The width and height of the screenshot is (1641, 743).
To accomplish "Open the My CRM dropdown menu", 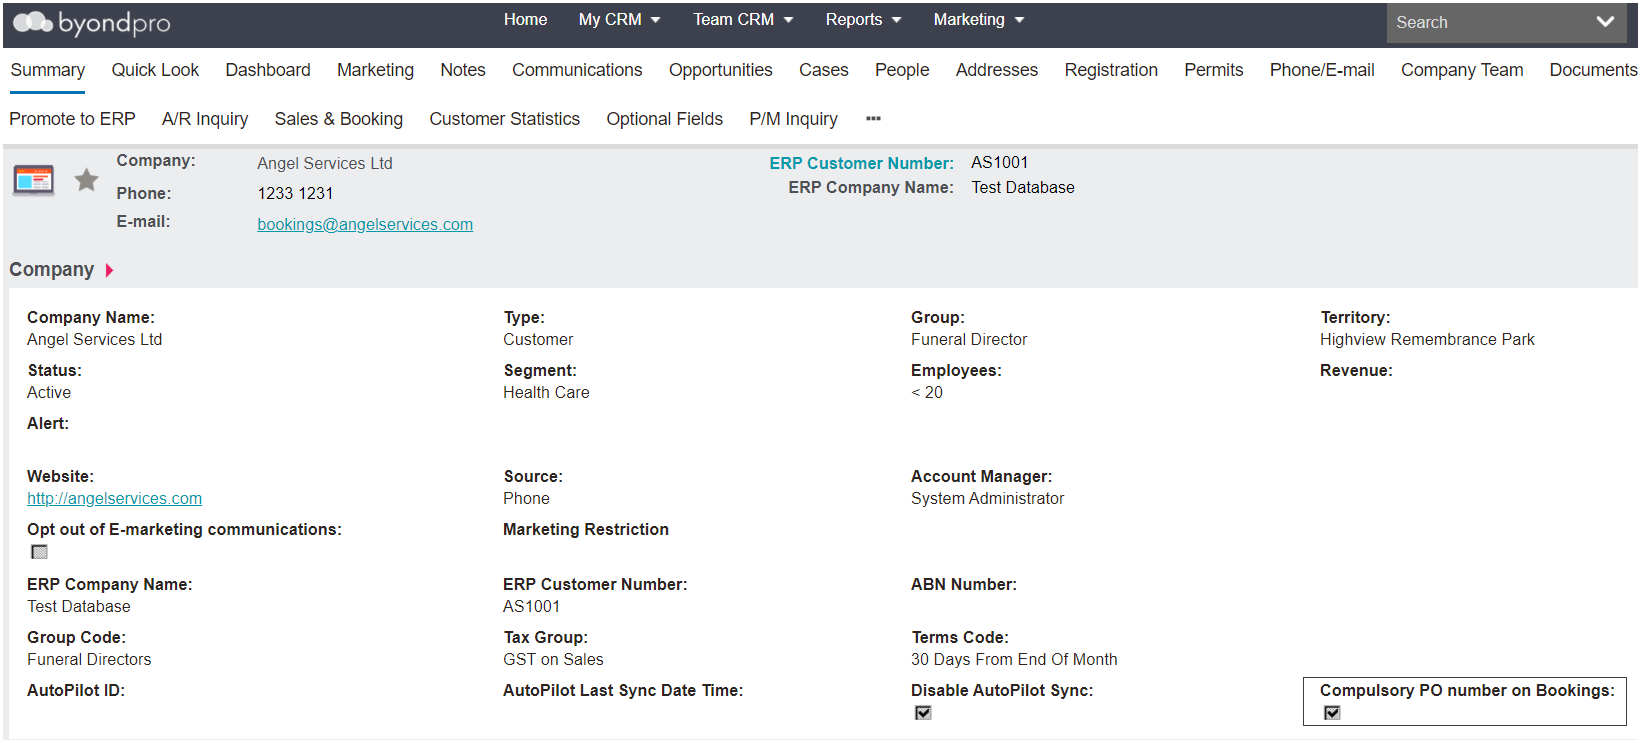I will point(619,20).
